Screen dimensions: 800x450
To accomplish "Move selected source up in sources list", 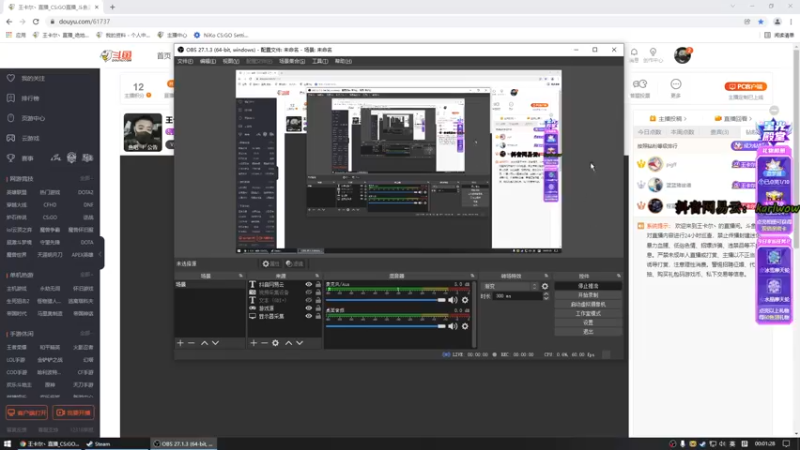I will pyautogui.click(x=288, y=343).
